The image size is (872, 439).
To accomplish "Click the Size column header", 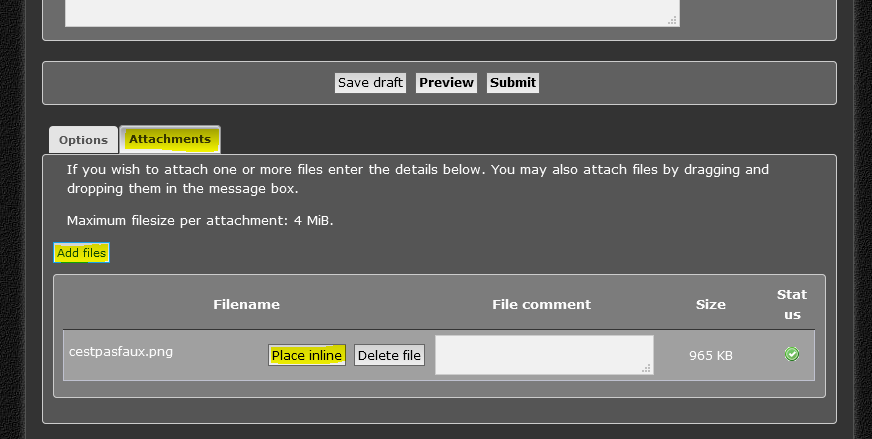I will tap(711, 304).
